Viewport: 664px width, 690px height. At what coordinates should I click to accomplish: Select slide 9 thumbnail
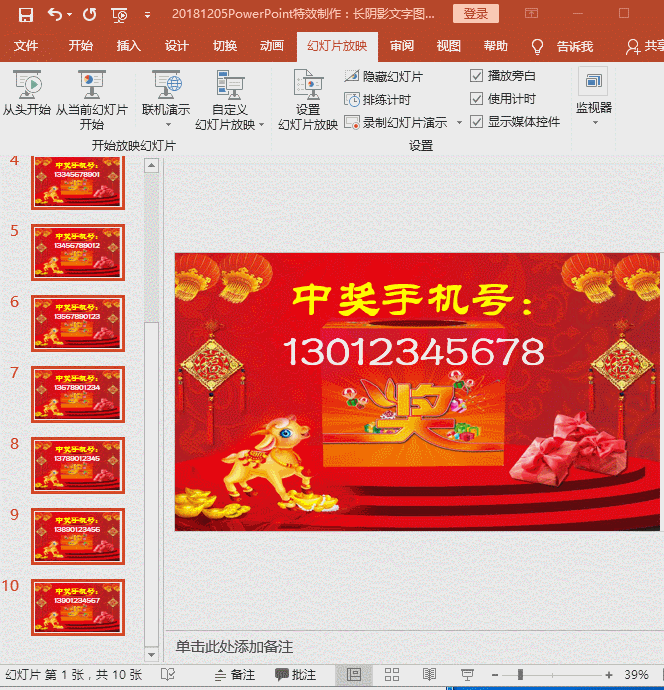(78, 536)
